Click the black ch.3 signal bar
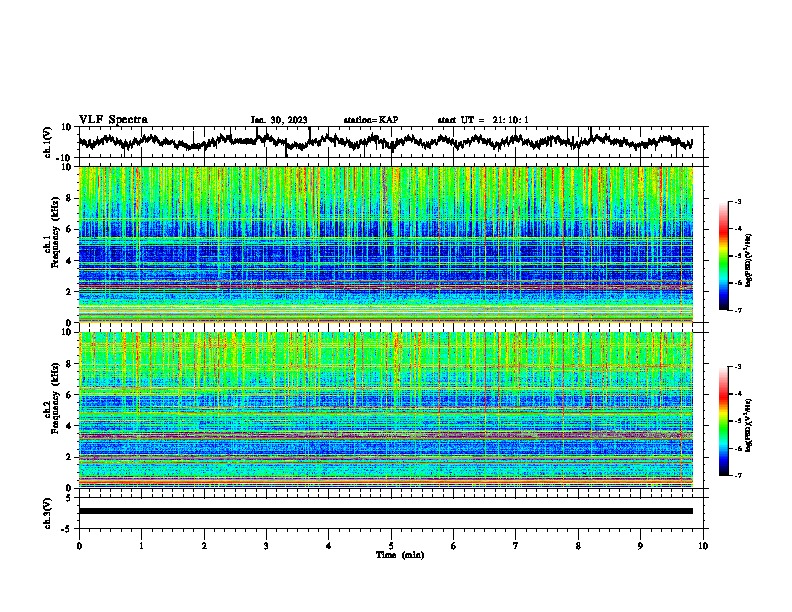 pos(386,511)
